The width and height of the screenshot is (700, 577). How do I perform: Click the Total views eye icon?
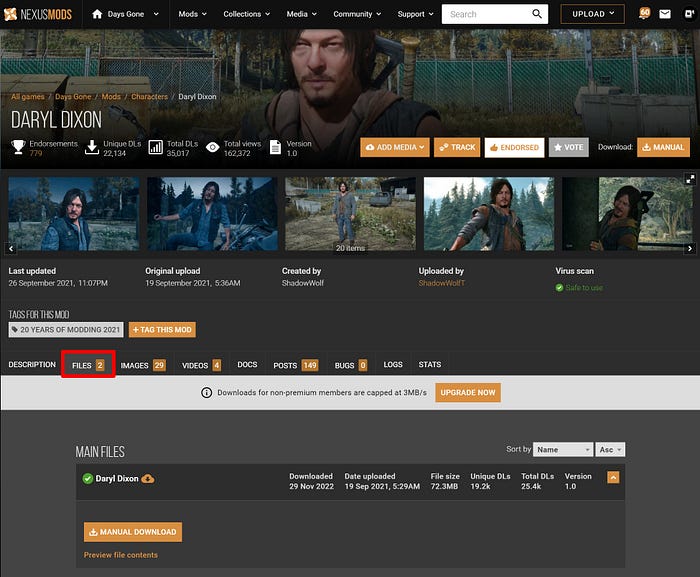tap(212, 147)
